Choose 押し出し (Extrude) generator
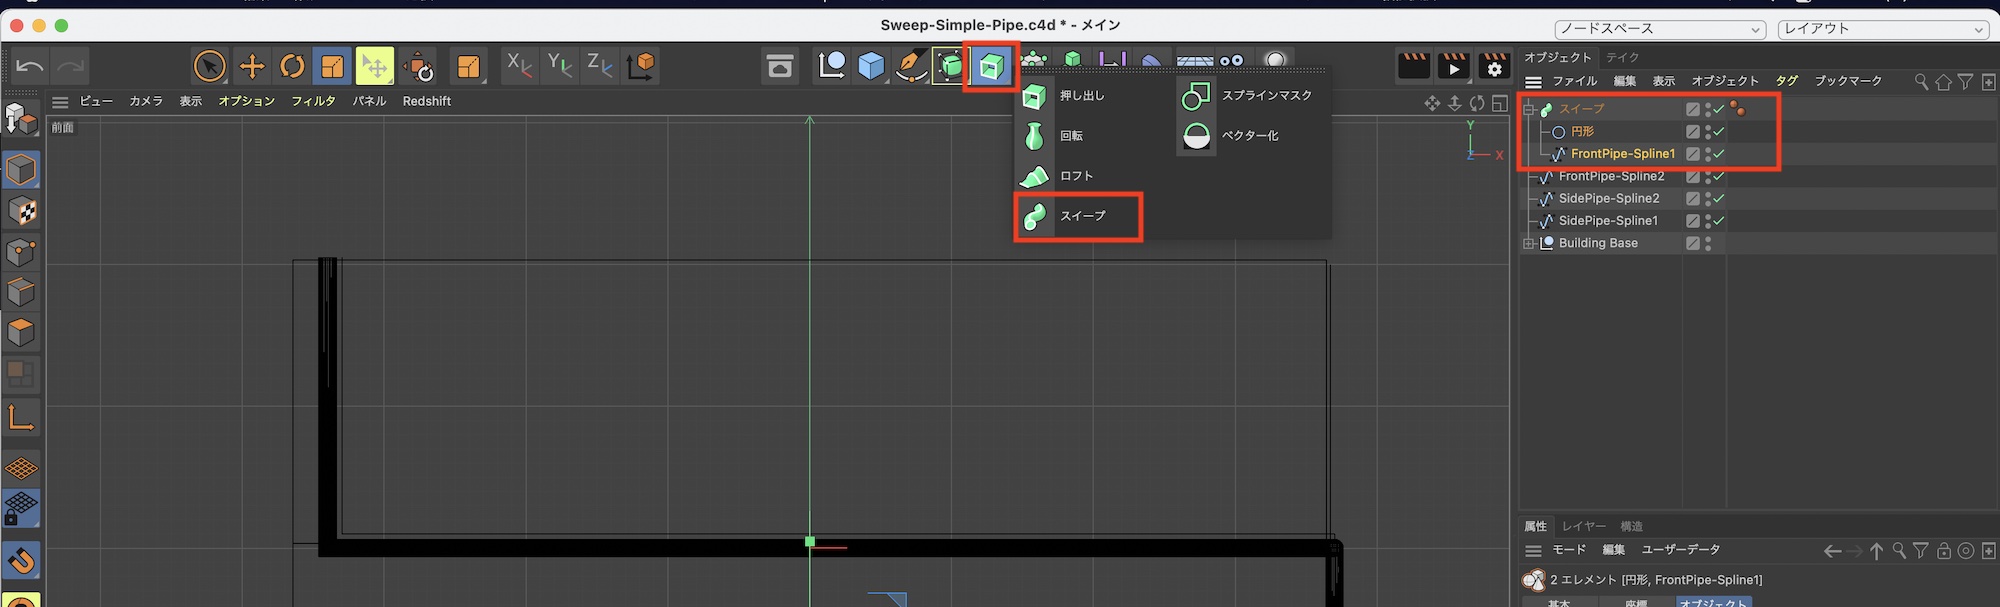The height and width of the screenshot is (607, 2000). [x=1080, y=96]
